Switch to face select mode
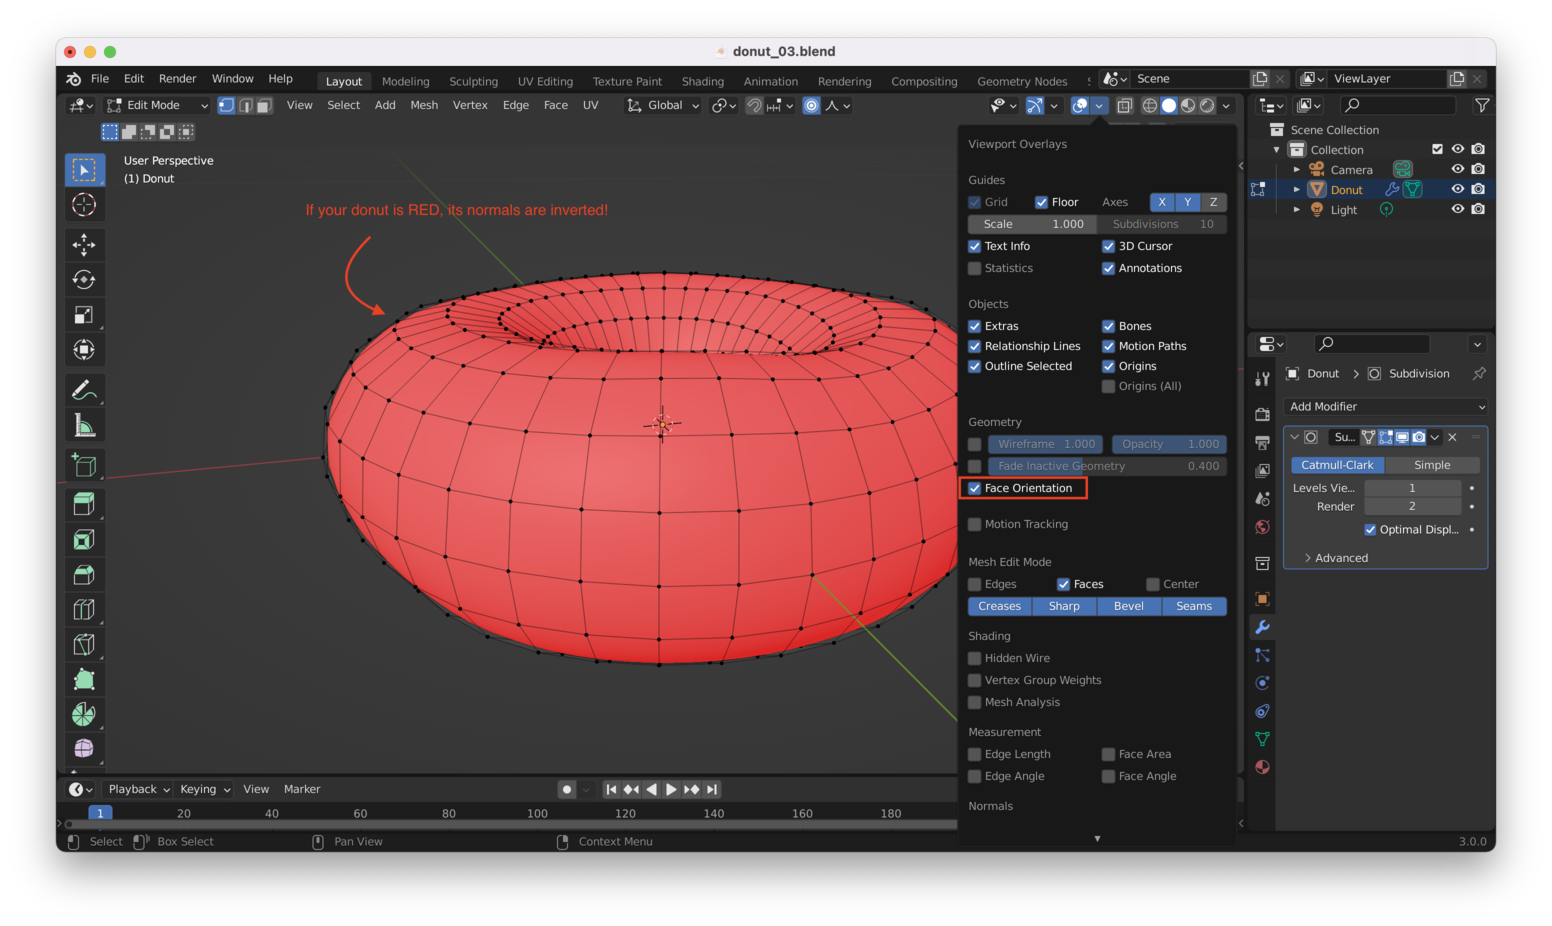Image resolution: width=1552 pixels, height=926 pixels. (264, 106)
